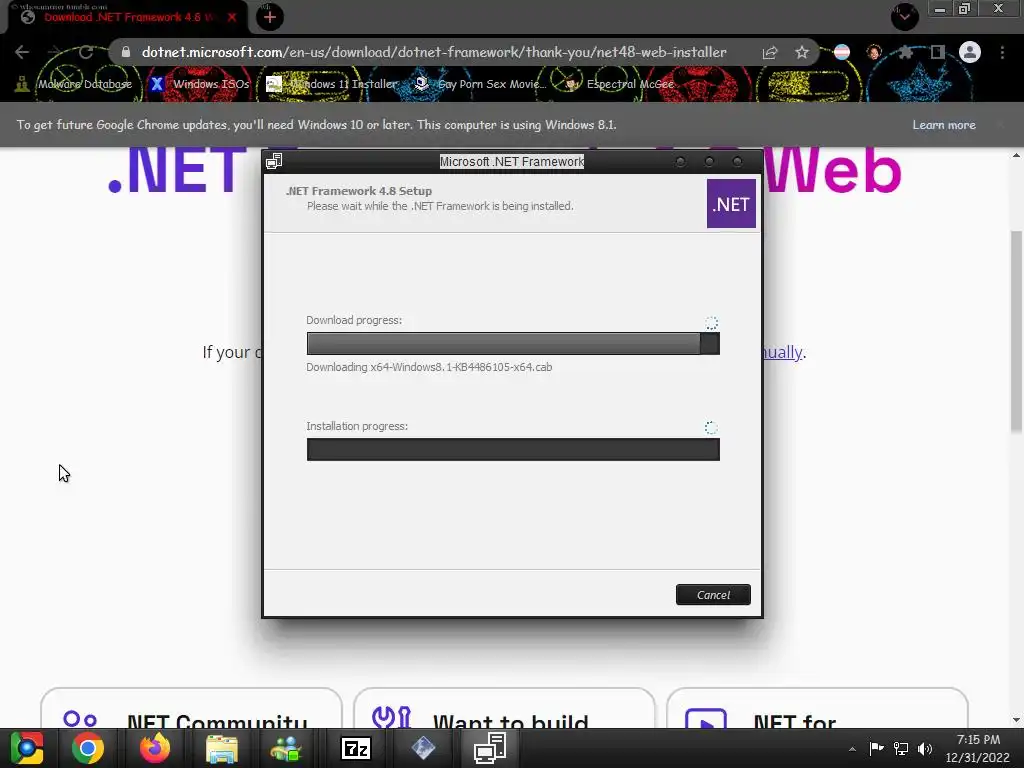
Task: Open File Explorer from taskbar
Action: [222, 748]
